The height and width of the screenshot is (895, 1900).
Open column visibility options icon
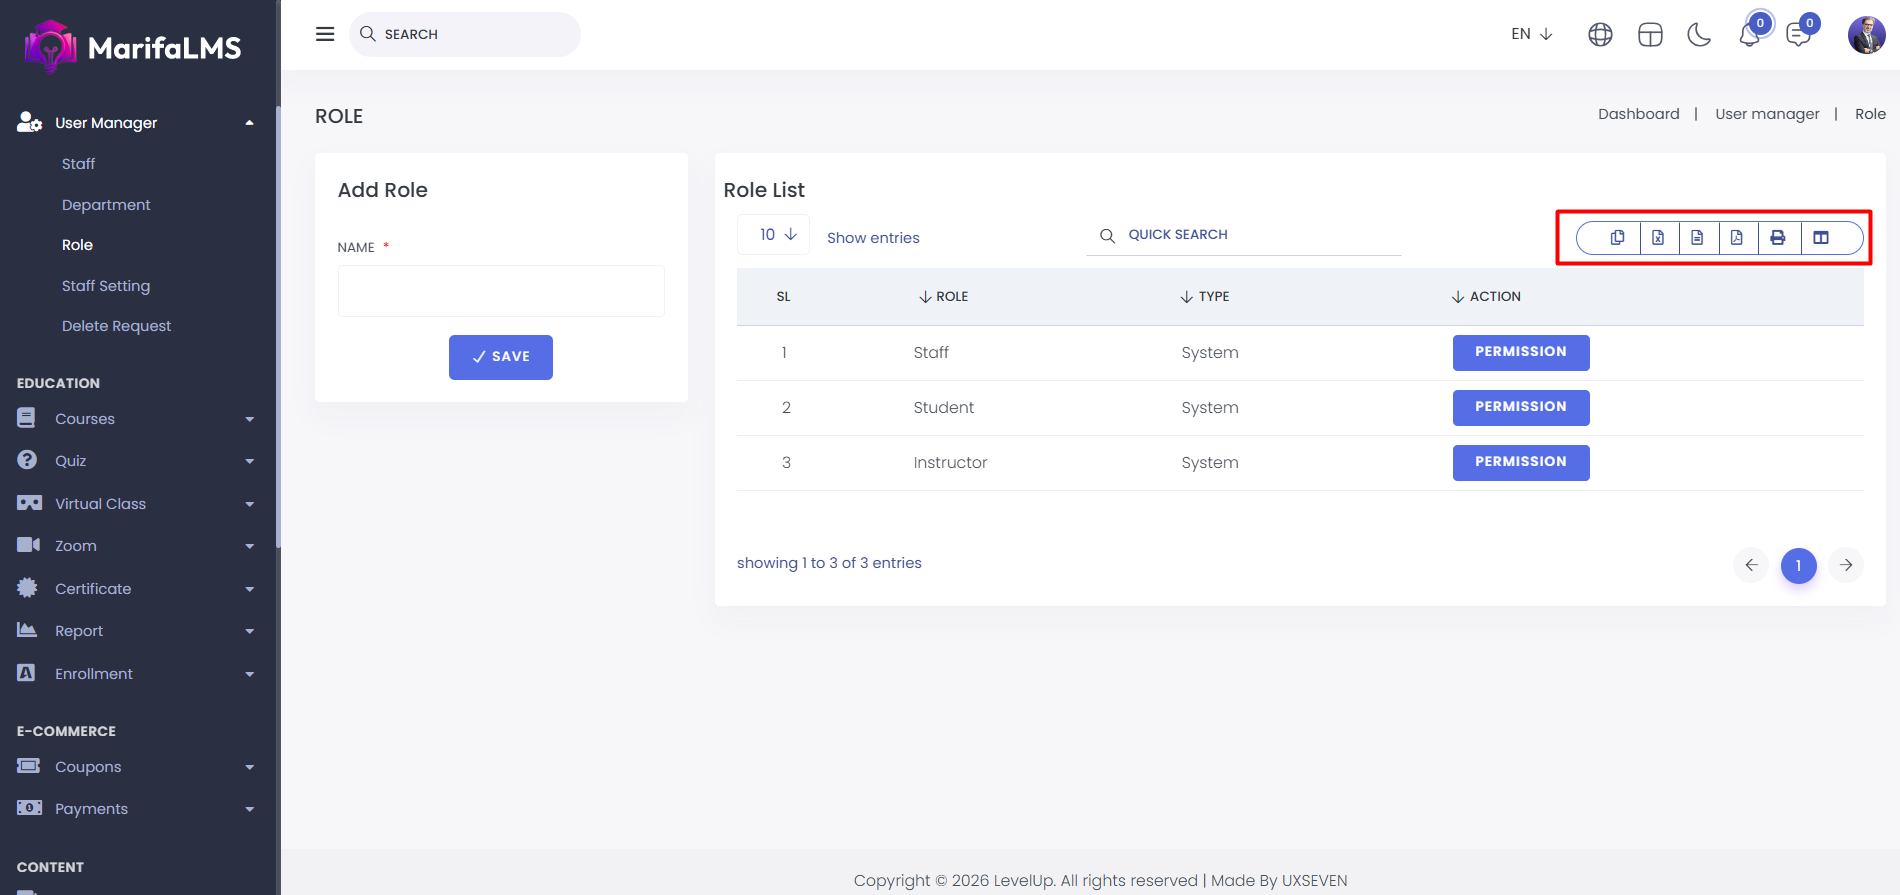[1821, 238]
